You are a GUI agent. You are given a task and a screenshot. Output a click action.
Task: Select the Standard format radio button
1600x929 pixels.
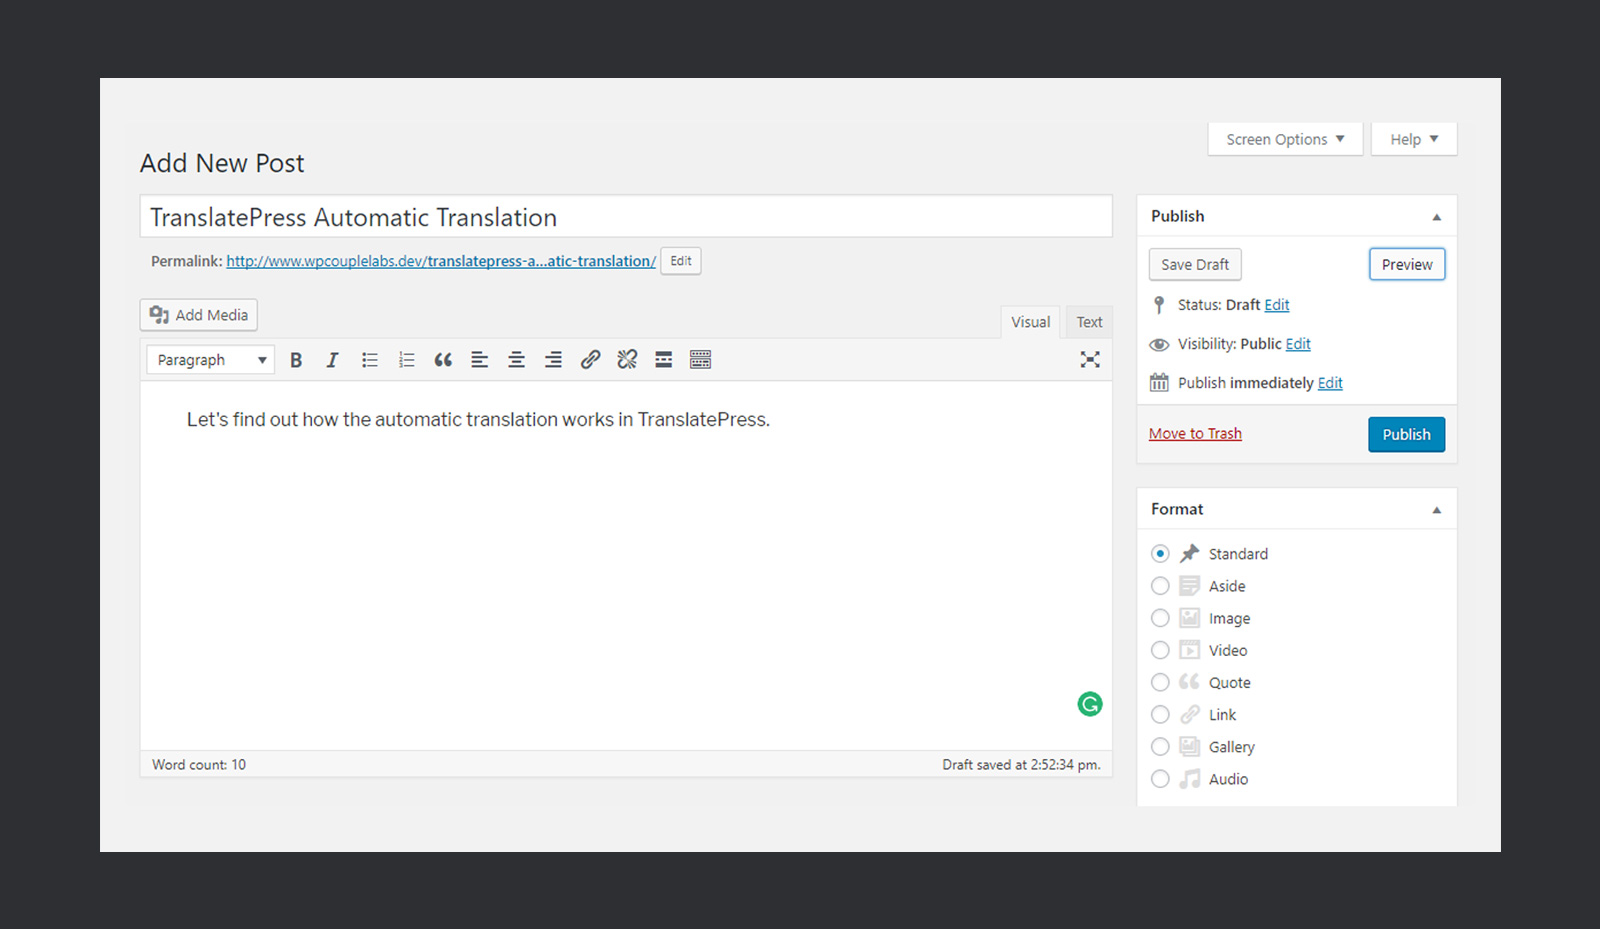(x=1160, y=553)
